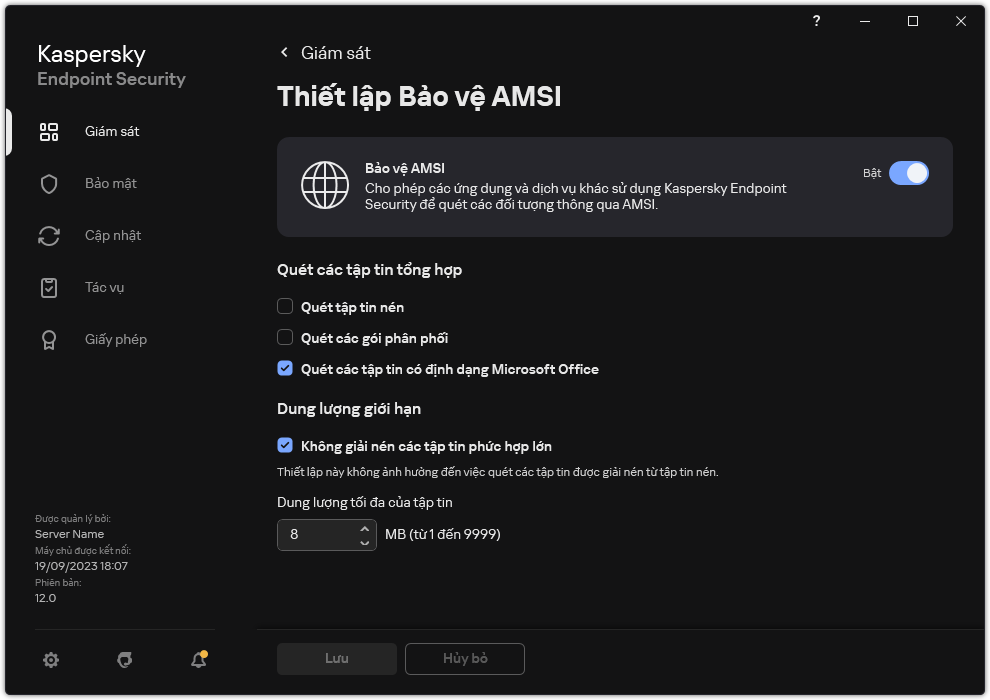This screenshot has height=700, width=990.
Task: Click the Giám sát dashboard icon
Action: 49,132
